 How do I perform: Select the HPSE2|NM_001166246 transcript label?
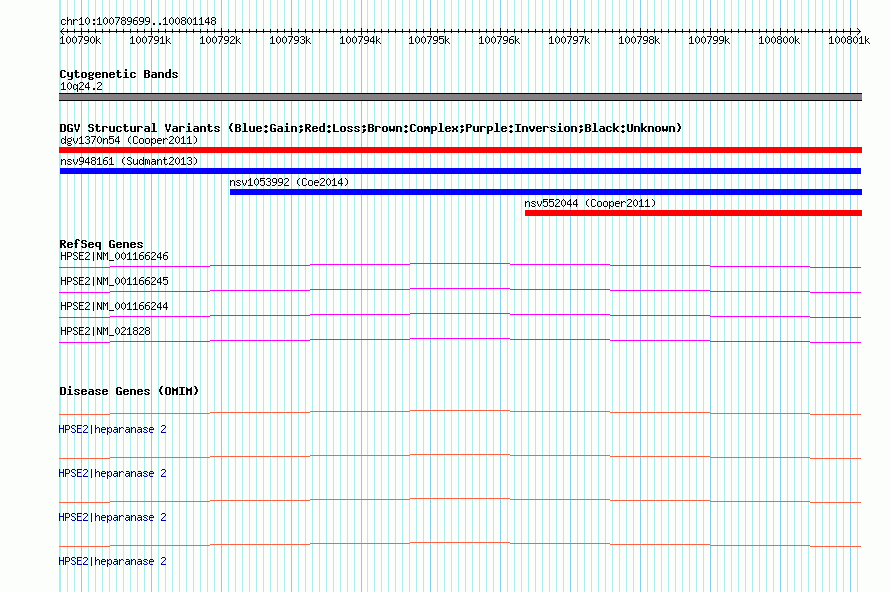coord(114,257)
